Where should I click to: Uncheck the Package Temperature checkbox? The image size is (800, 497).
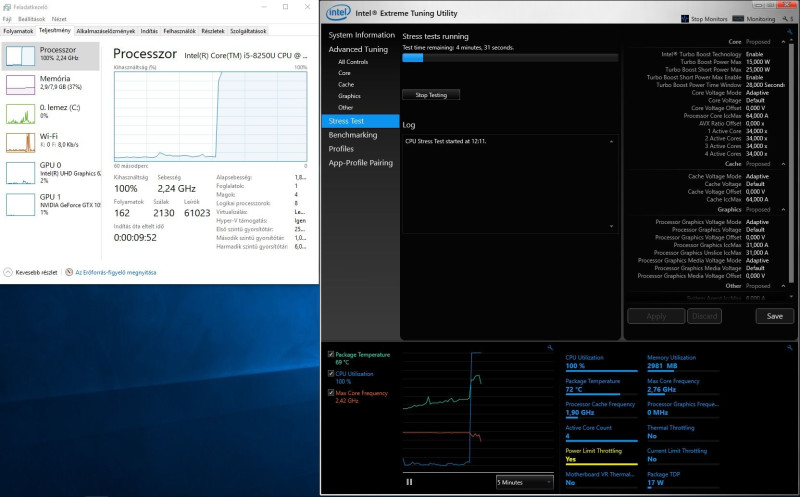(x=331, y=354)
